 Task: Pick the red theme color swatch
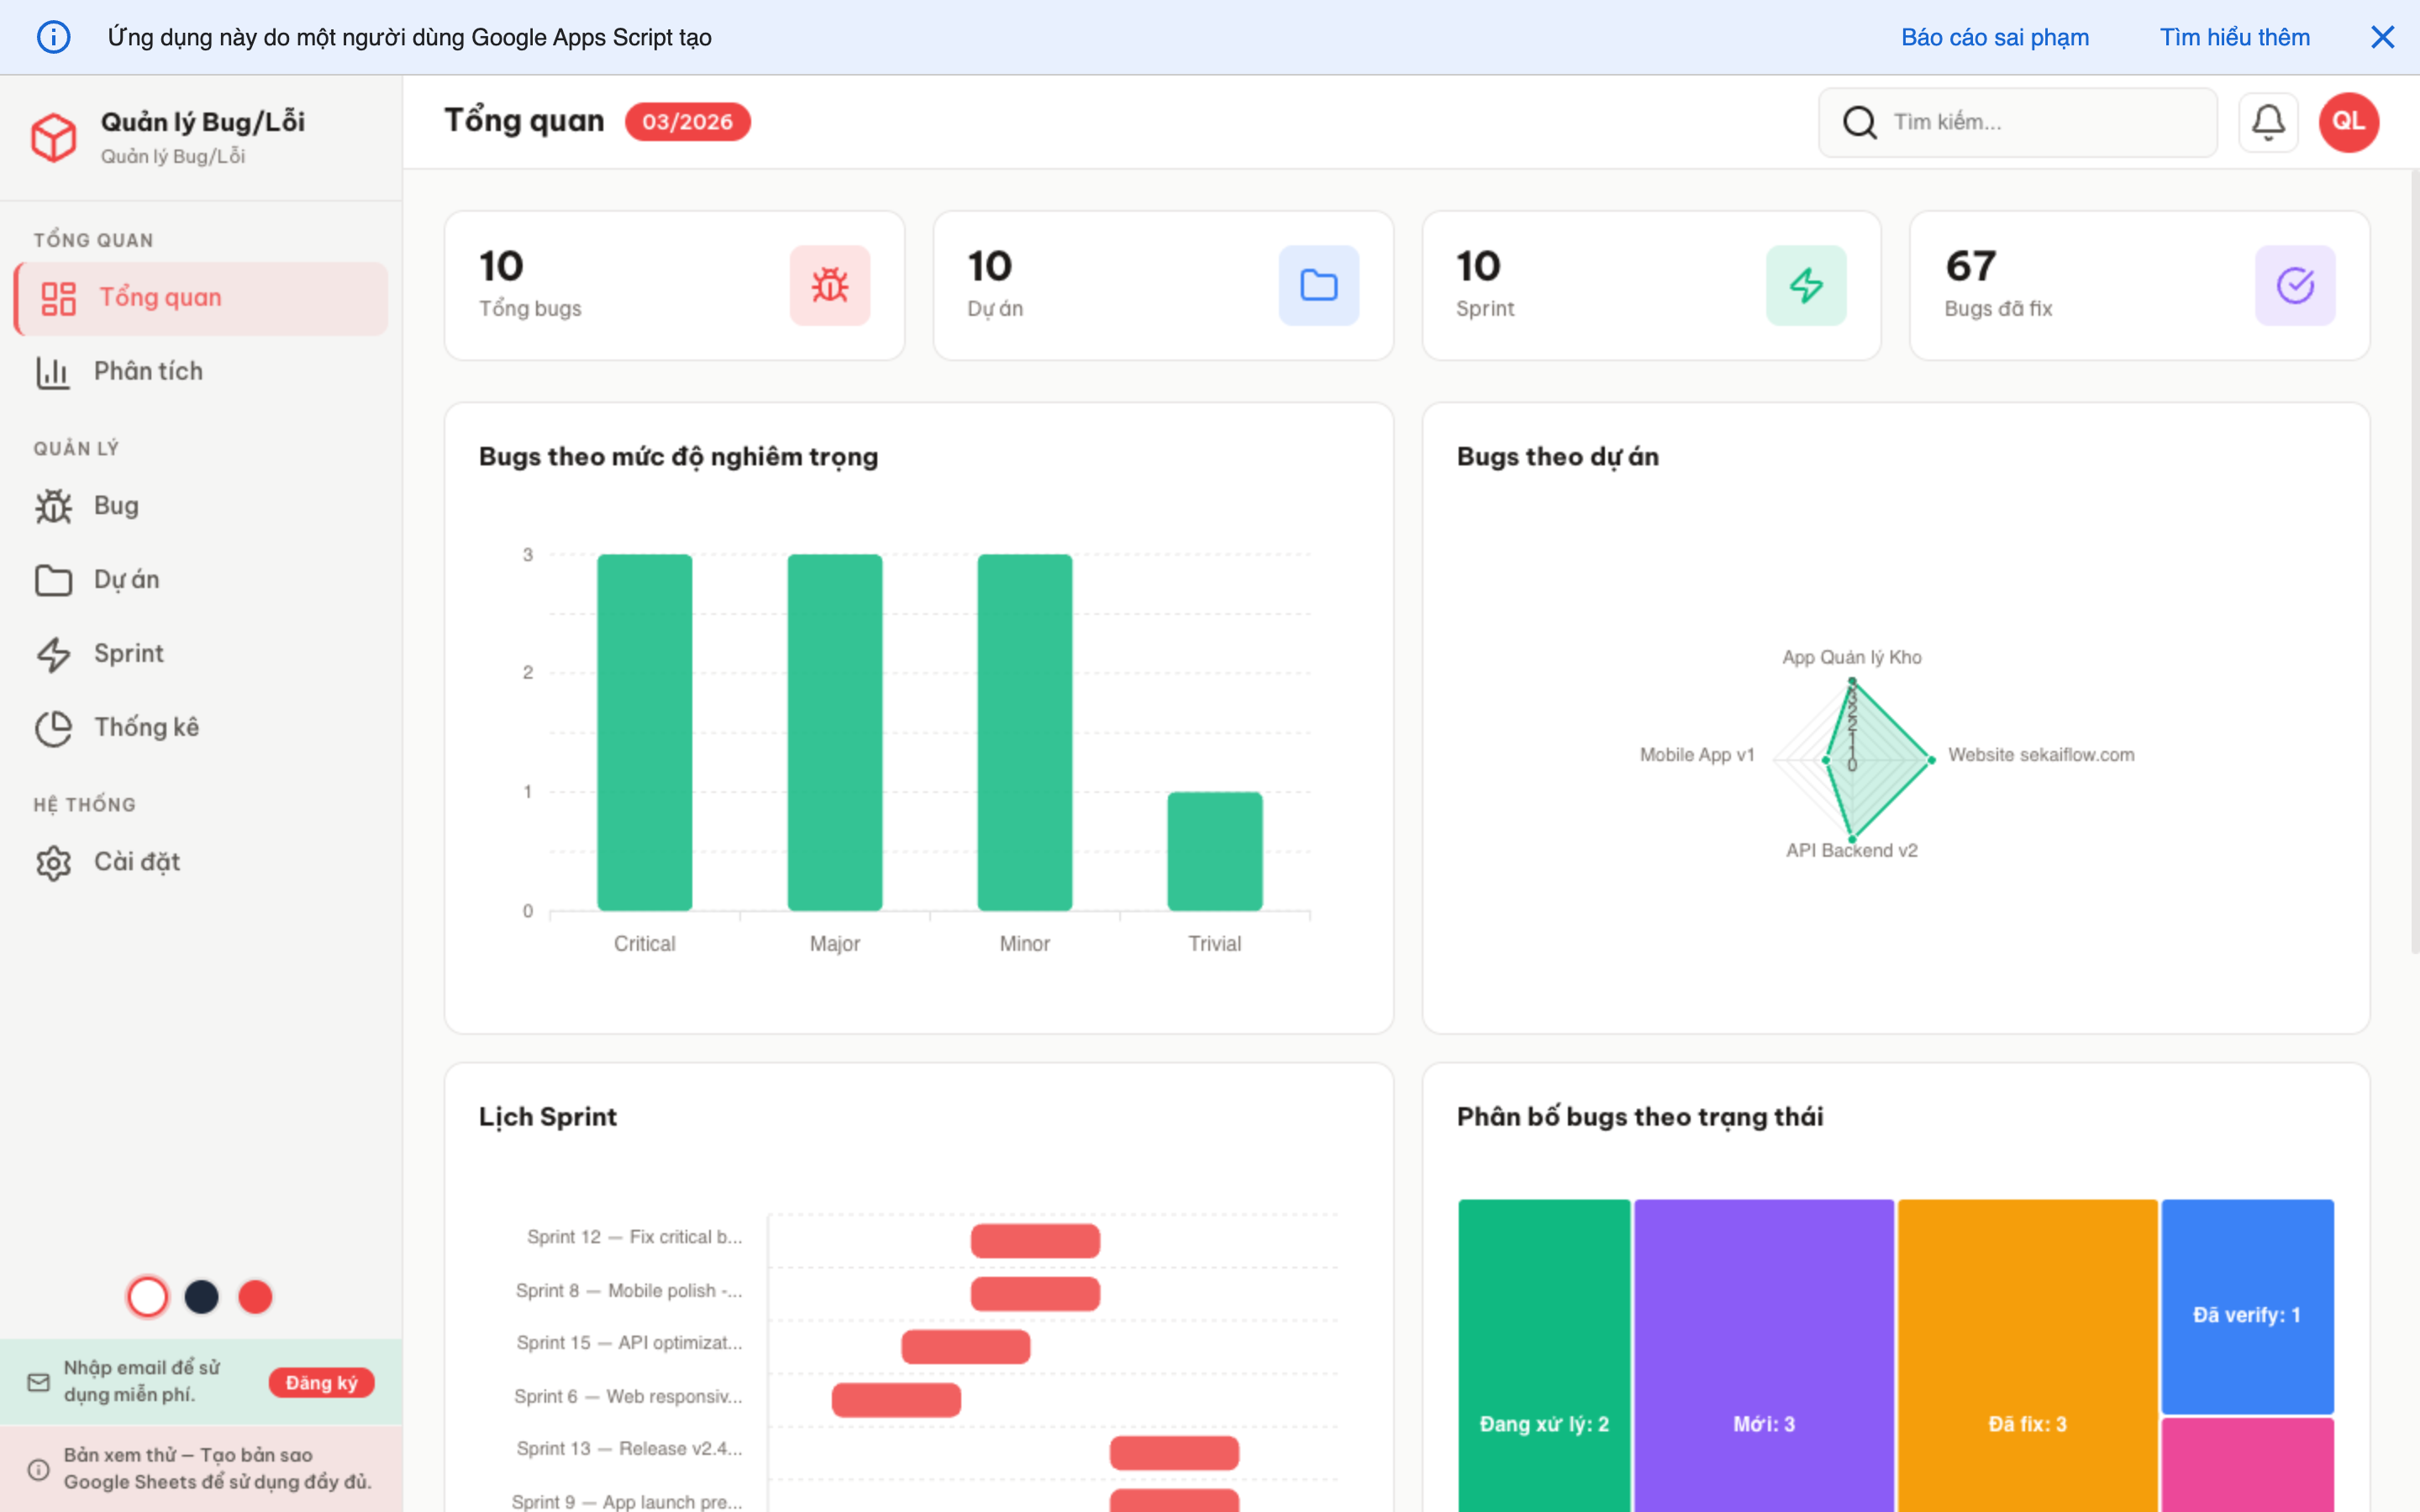click(255, 1297)
